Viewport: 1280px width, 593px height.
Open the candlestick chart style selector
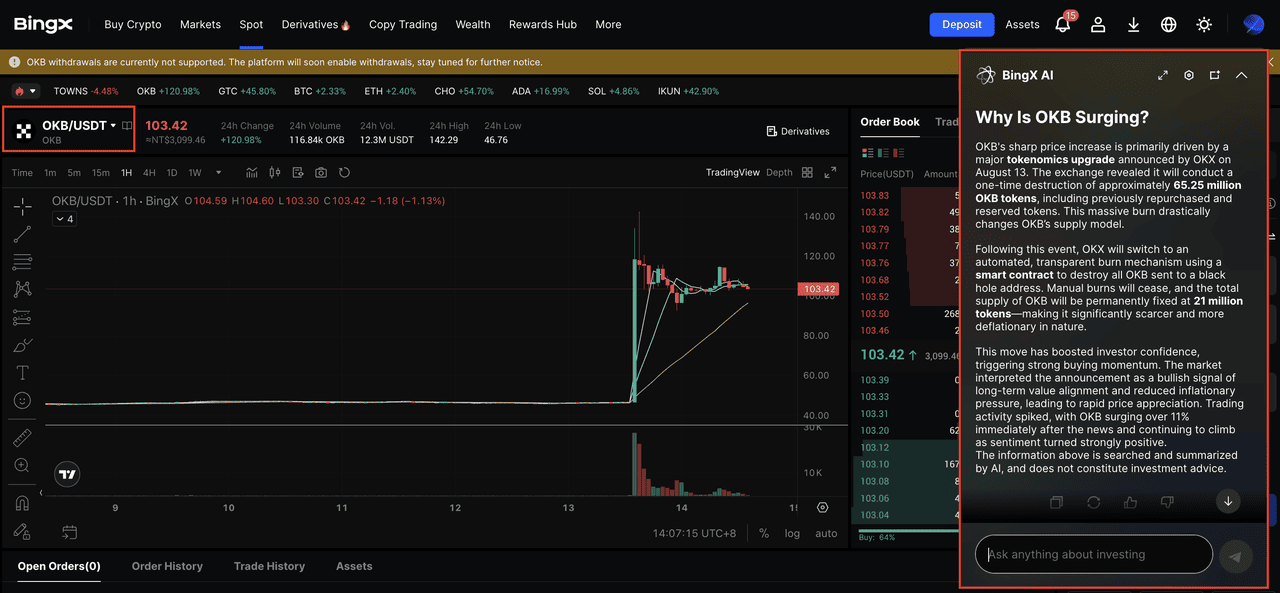(x=275, y=173)
